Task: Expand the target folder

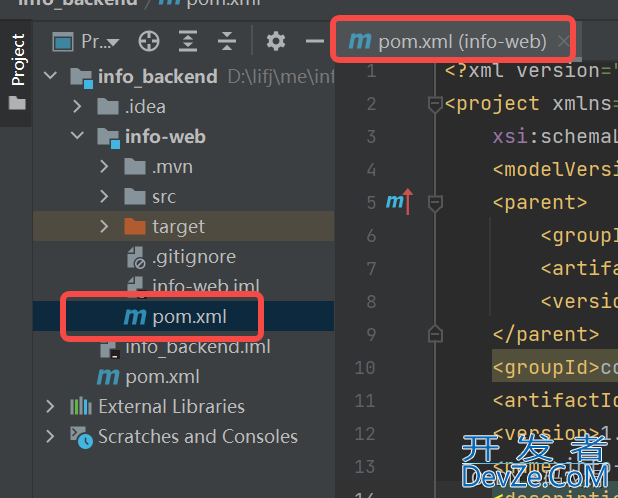Action: coord(104,226)
